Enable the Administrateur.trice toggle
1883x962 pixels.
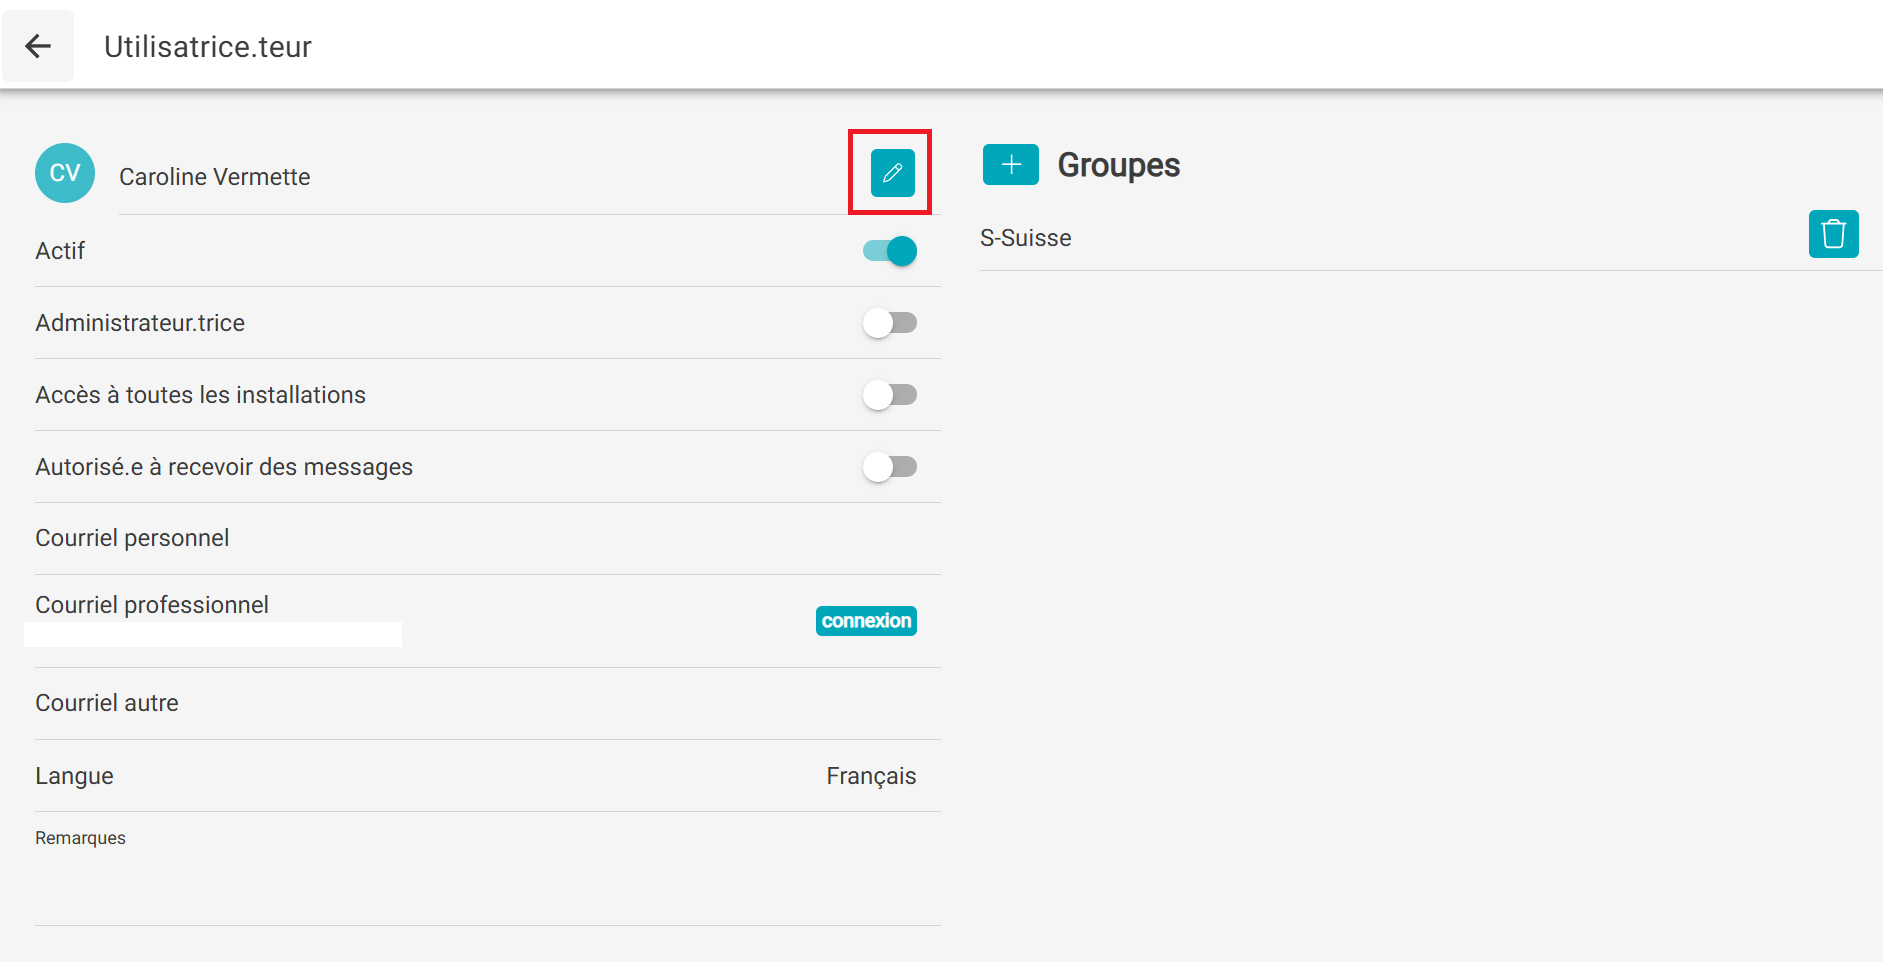point(890,323)
